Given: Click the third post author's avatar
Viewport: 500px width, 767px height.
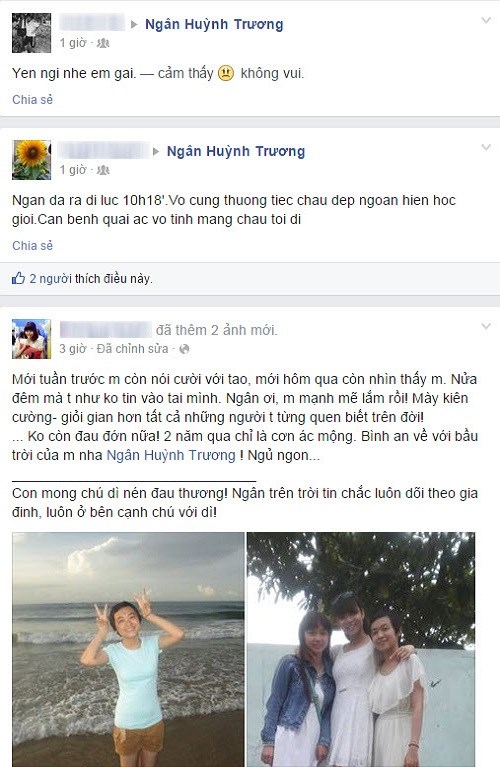Looking at the screenshot, I should pyautogui.click(x=31, y=339).
